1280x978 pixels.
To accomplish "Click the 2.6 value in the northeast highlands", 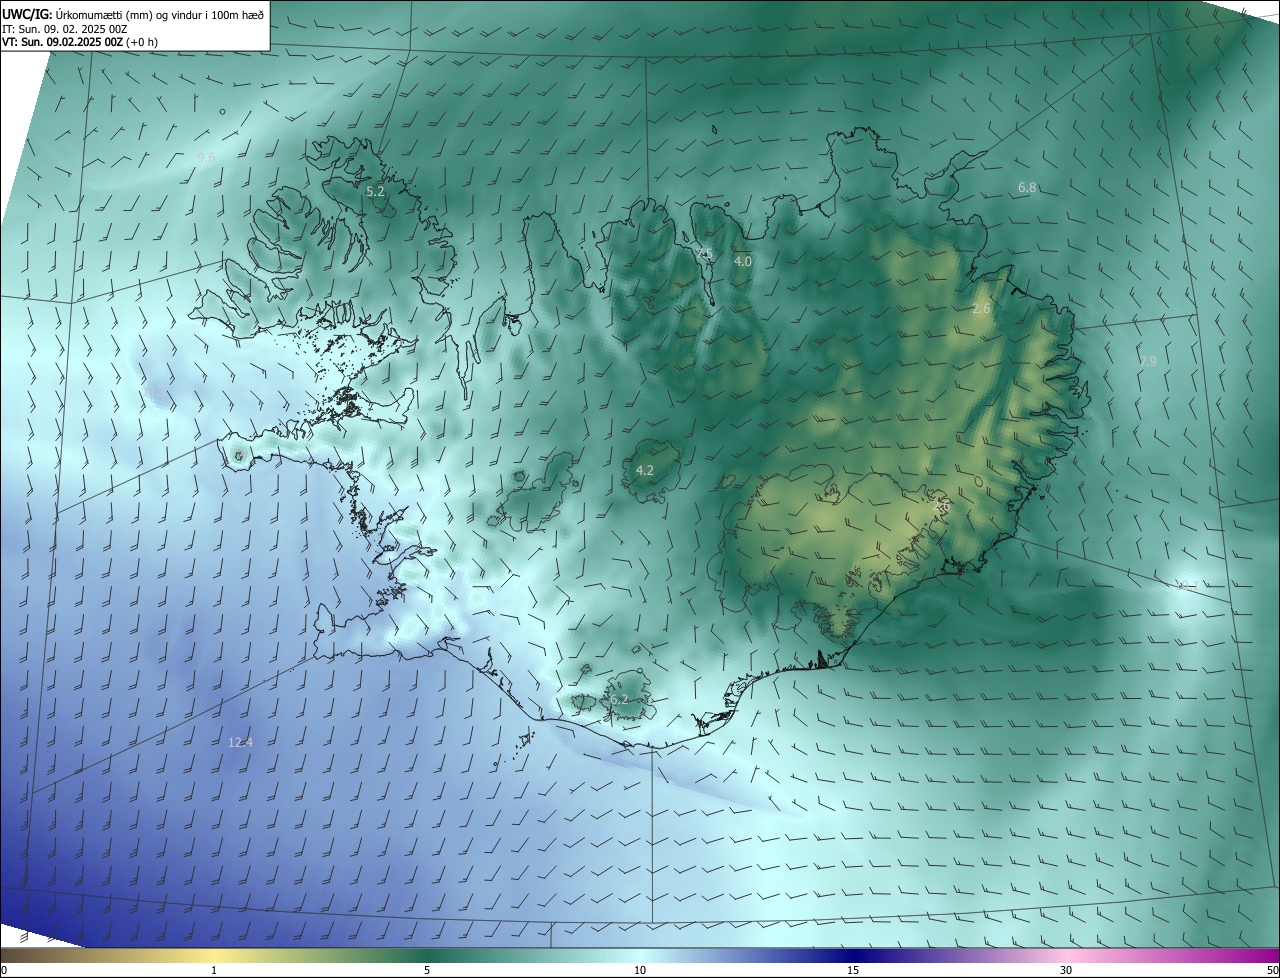I will 981,309.
